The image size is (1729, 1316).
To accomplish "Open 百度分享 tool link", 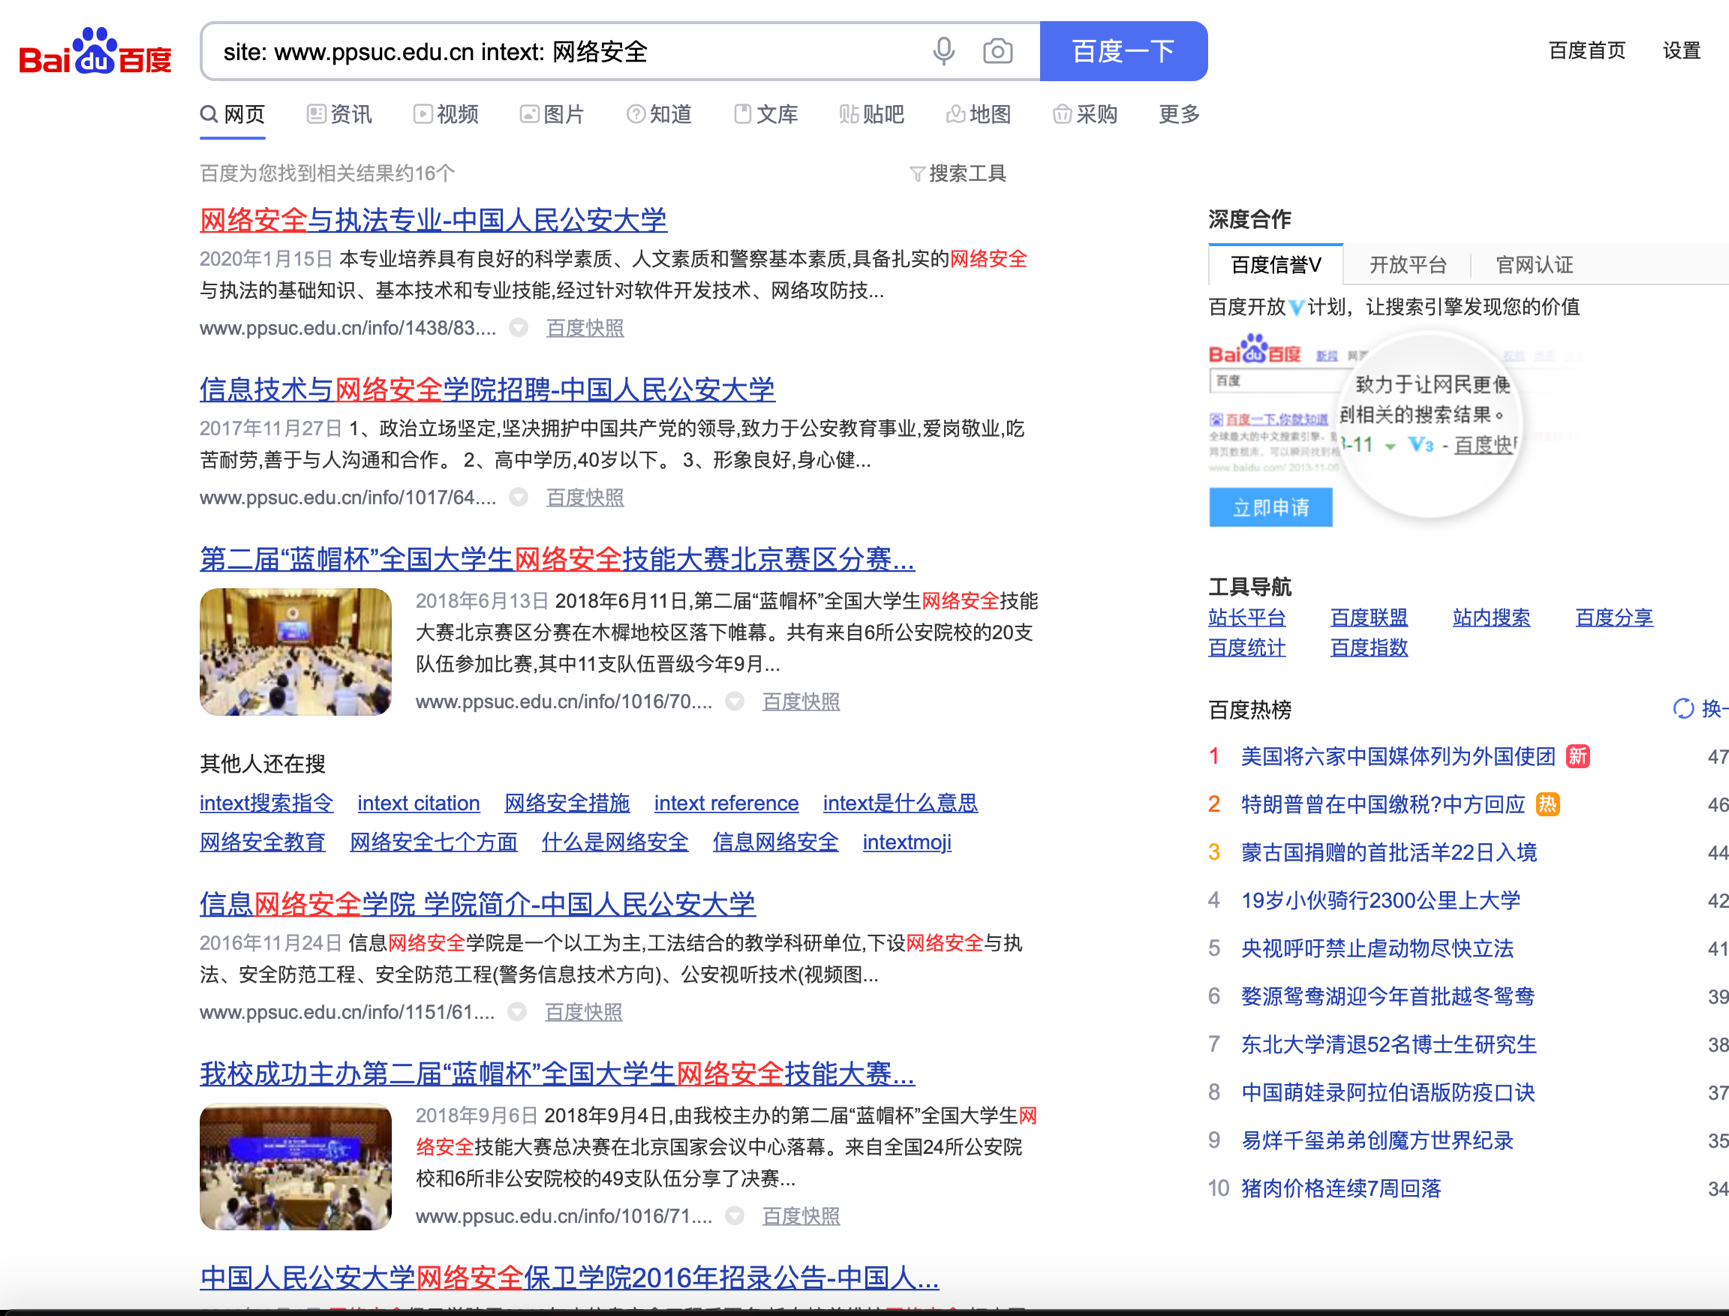I will click(x=1614, y=618).
